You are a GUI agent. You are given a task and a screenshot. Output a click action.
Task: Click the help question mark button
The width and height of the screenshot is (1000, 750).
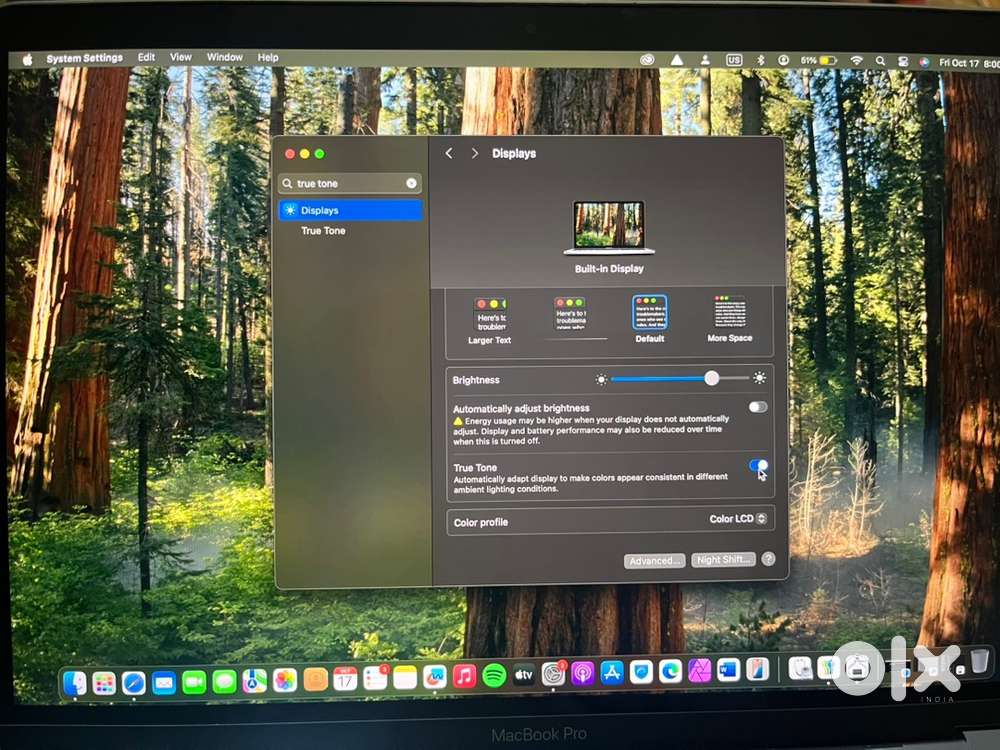tap(768, 559)
